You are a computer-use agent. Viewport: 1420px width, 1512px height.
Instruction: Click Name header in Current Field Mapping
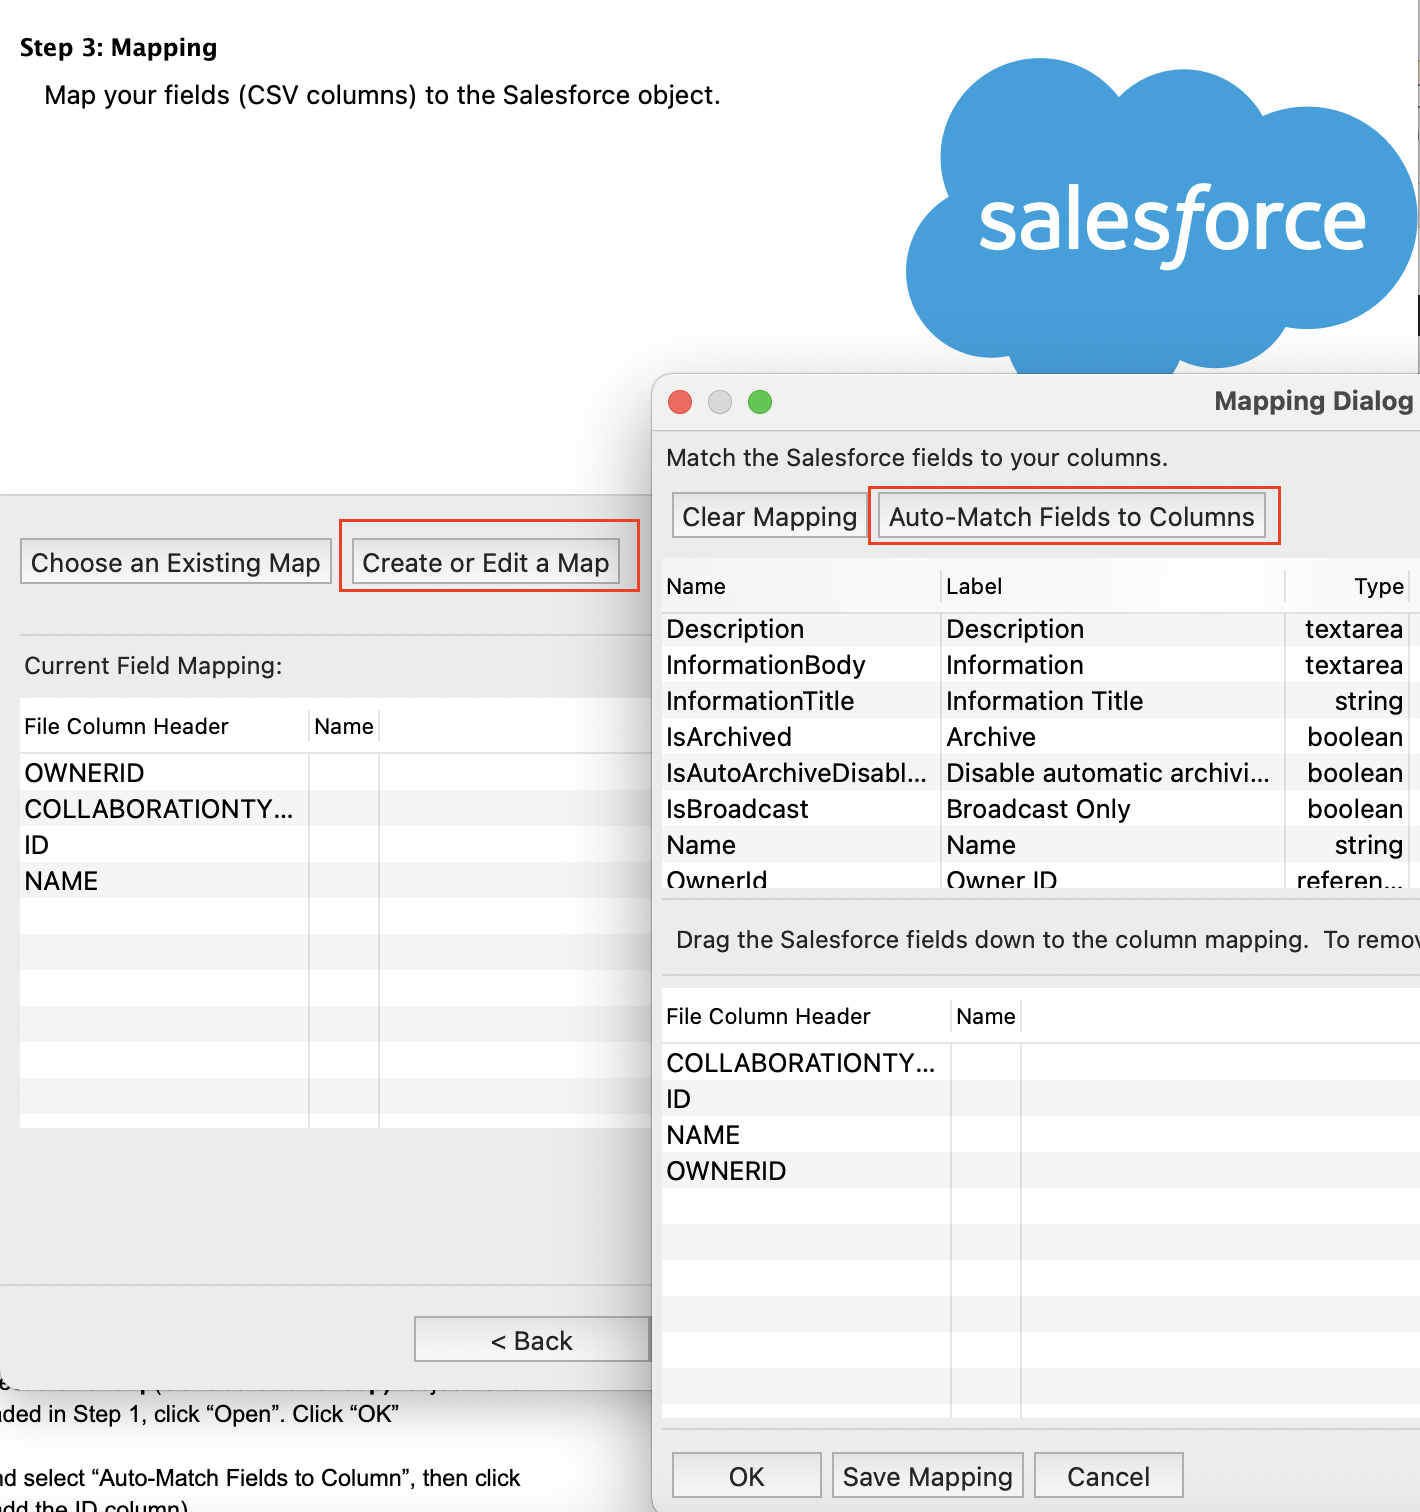(344, 726)
